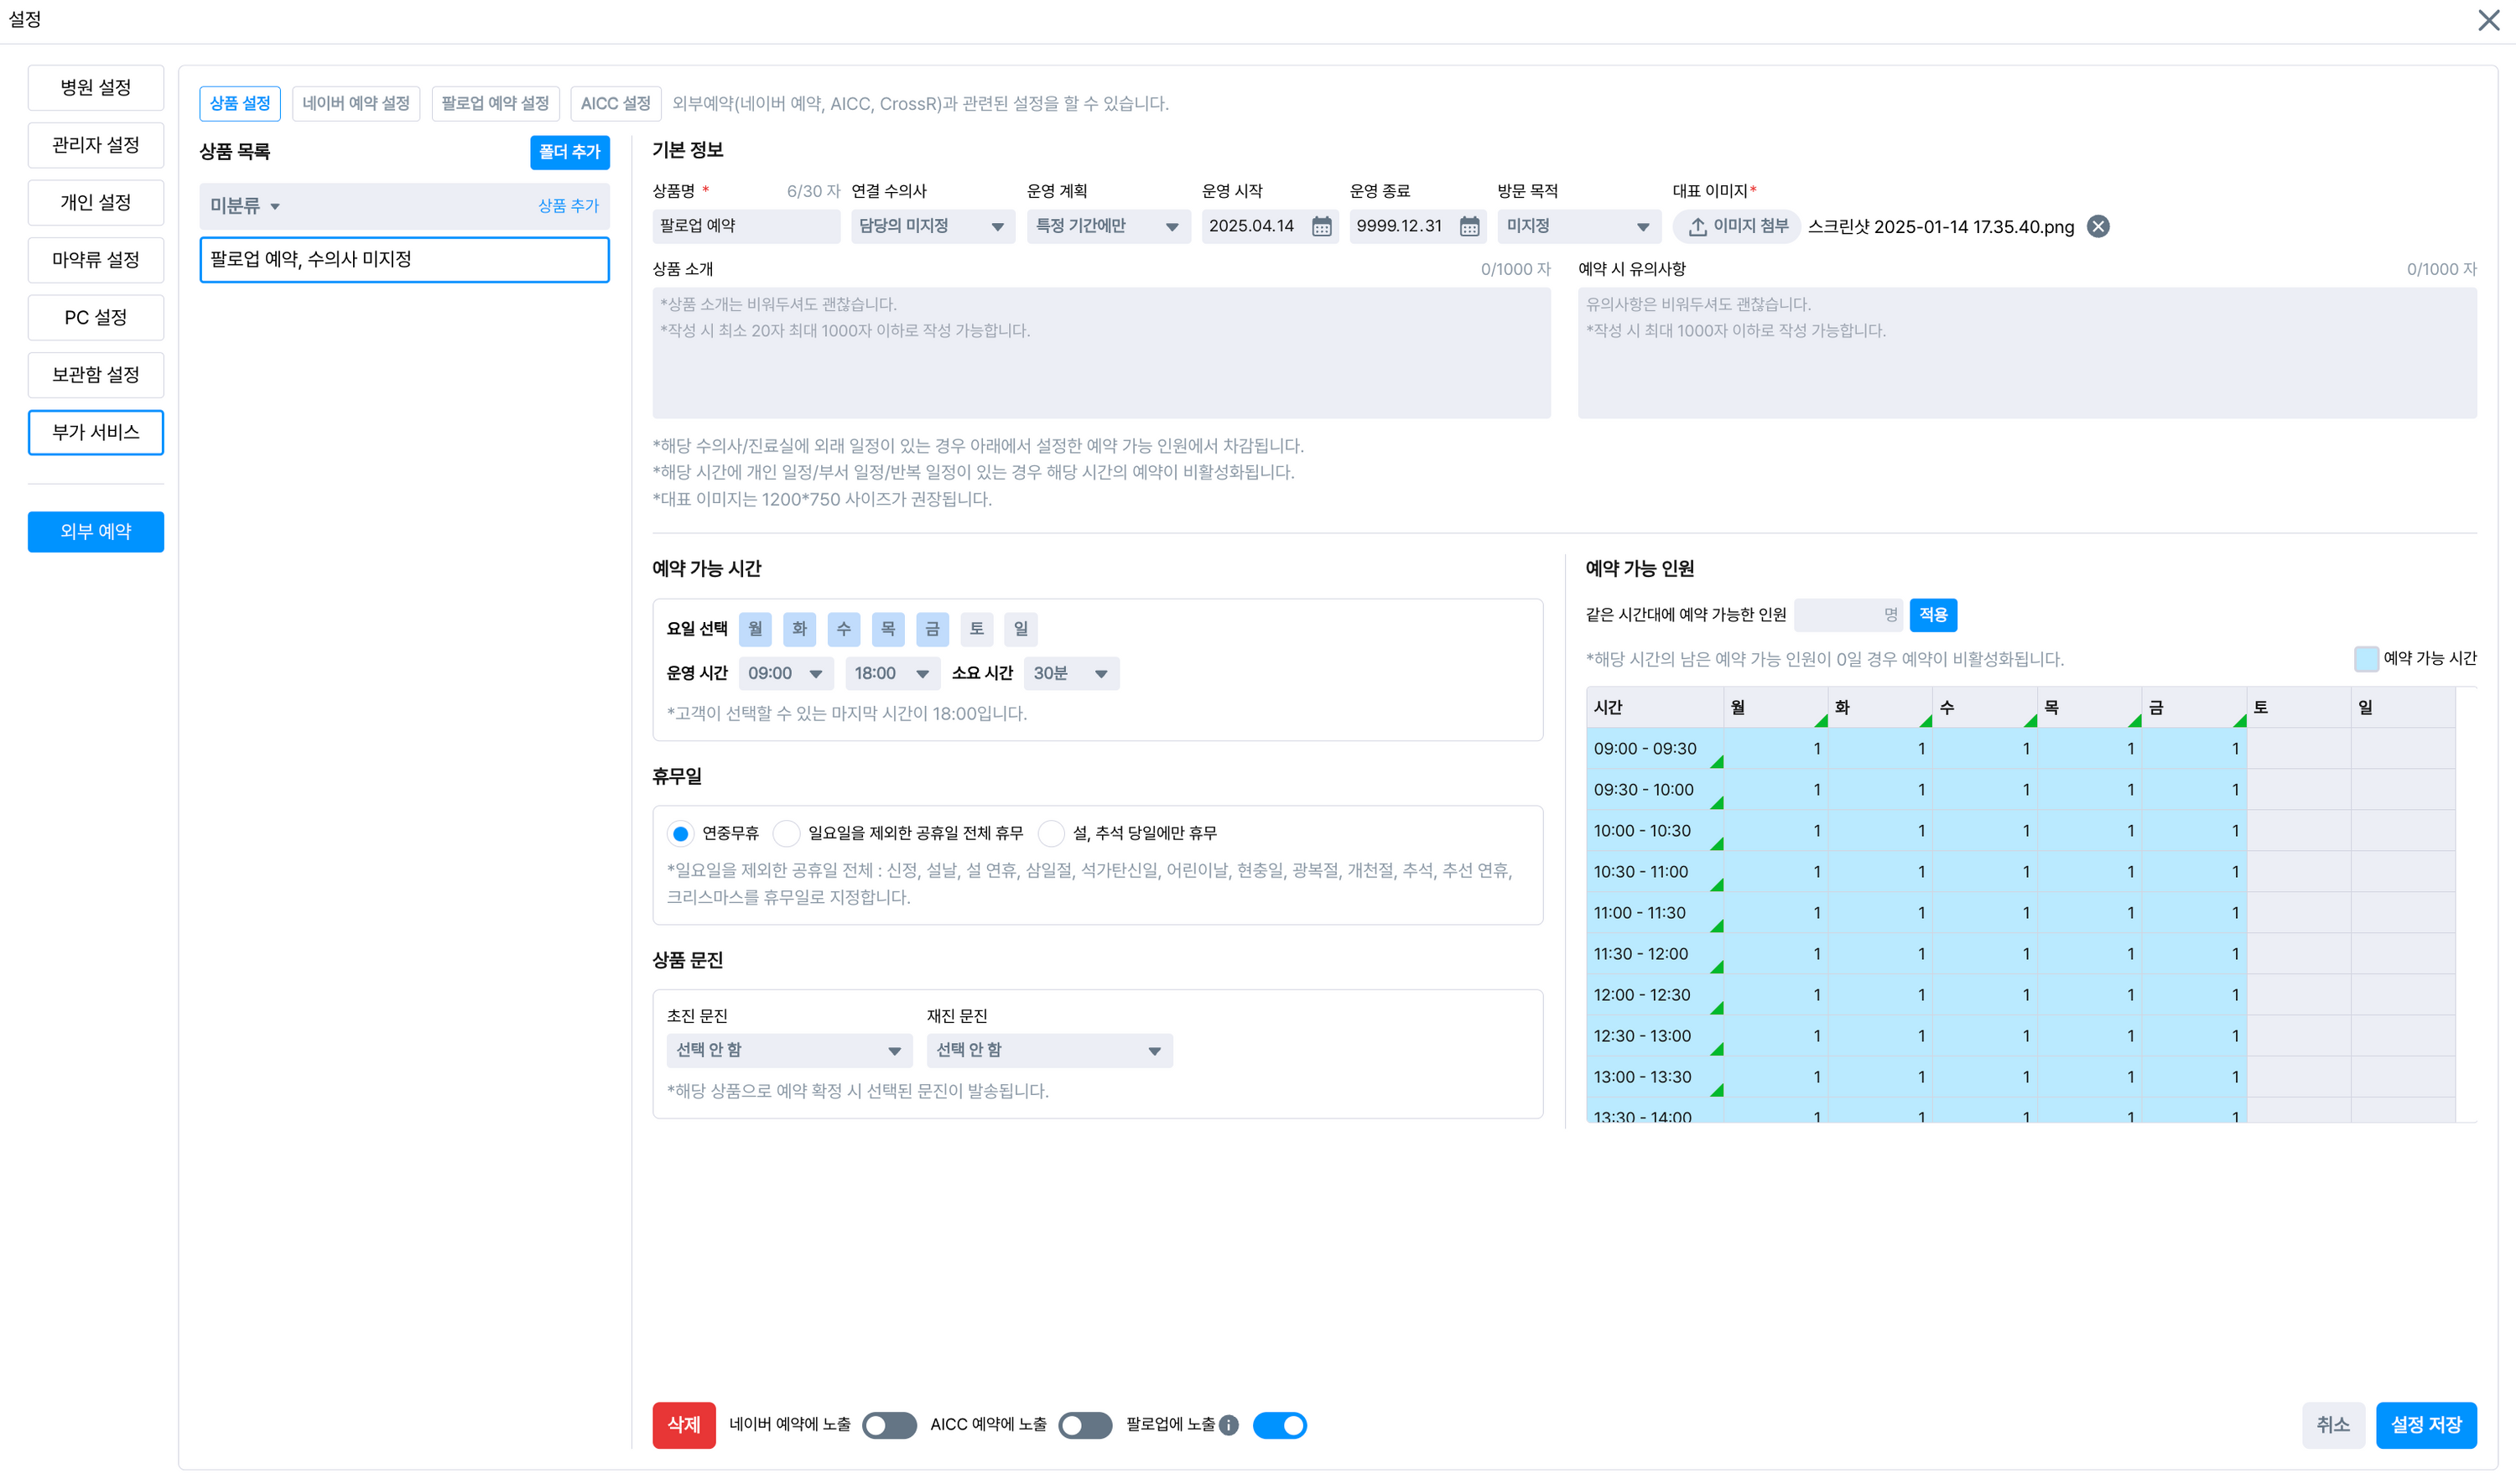Open the AICC 설정 tab
The height and width of the screenshot is (1484, 2516).
click(x=615, y=104)
